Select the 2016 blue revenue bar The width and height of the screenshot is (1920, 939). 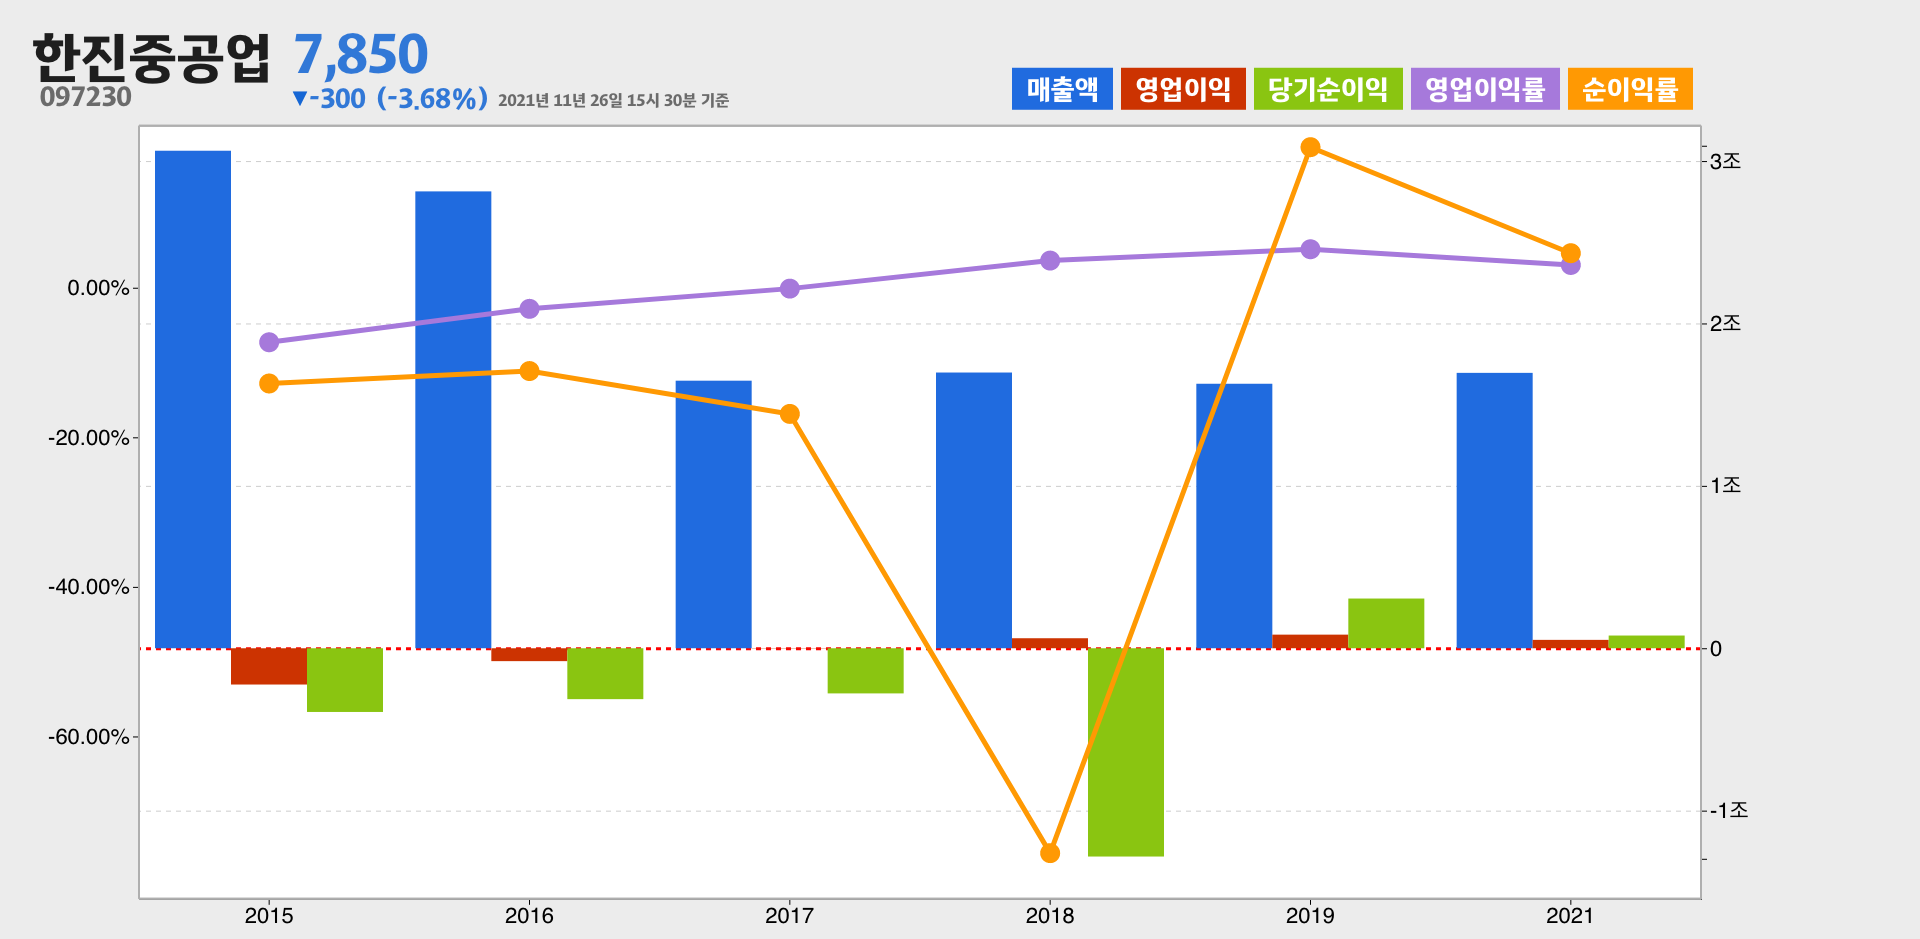tap(453, 420)
